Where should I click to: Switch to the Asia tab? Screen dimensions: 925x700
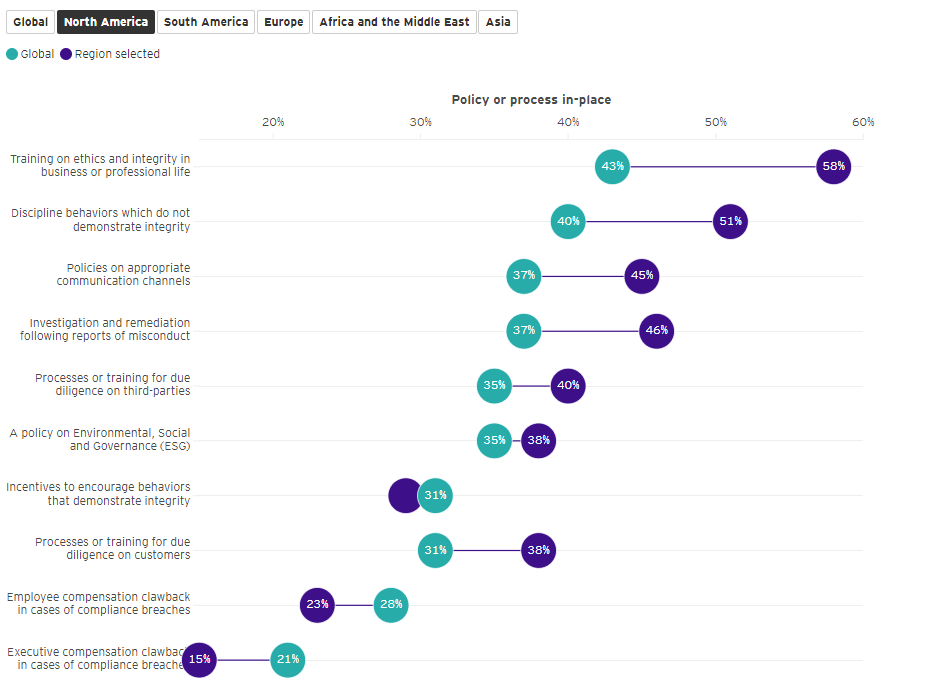click(x=498, y=22)
